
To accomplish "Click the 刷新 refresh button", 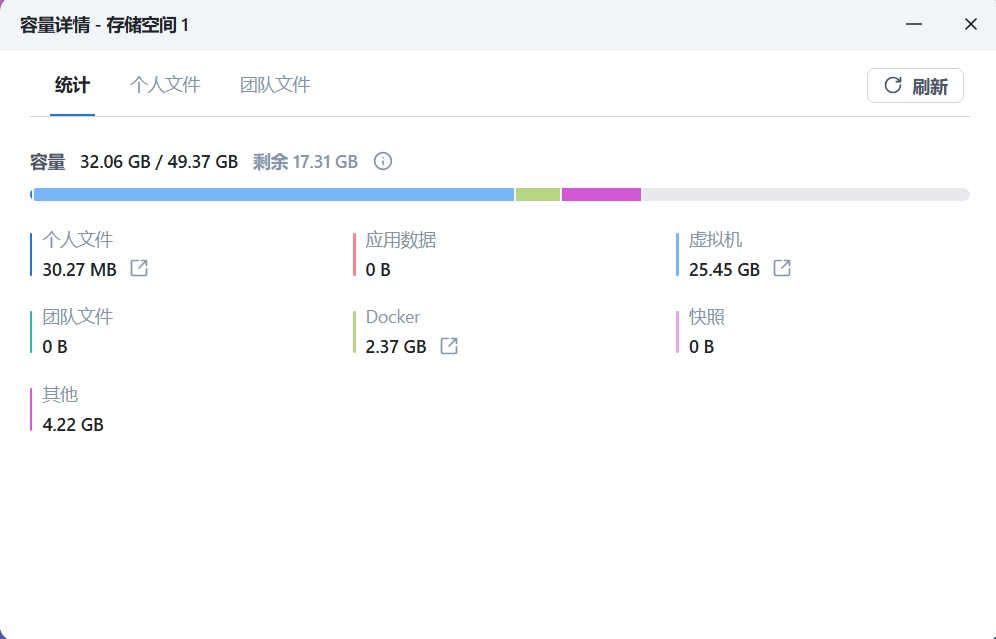I will point(915,86).
